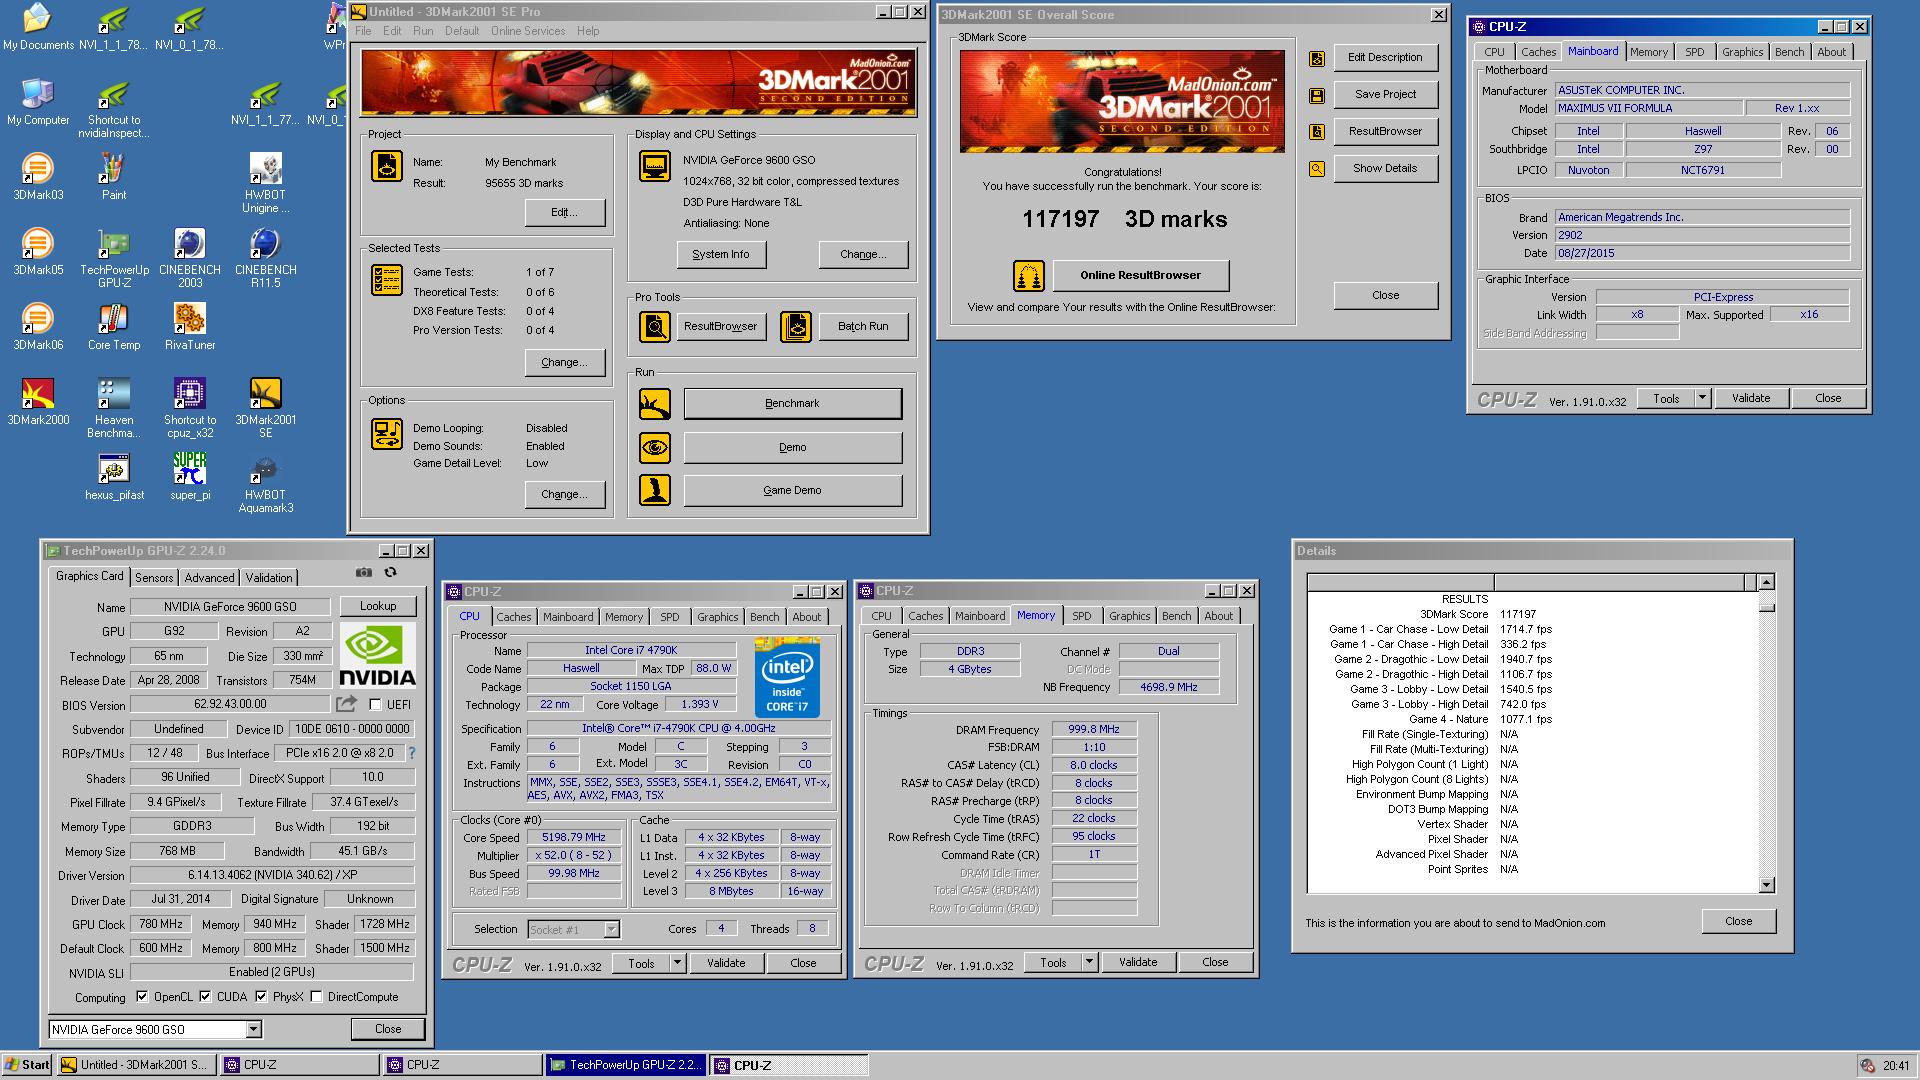This screenshot has height=1080, width=1920.
Task: Launch TechPowerUp GPU-Z desktop icon
Action: click(x=114, y=258)
